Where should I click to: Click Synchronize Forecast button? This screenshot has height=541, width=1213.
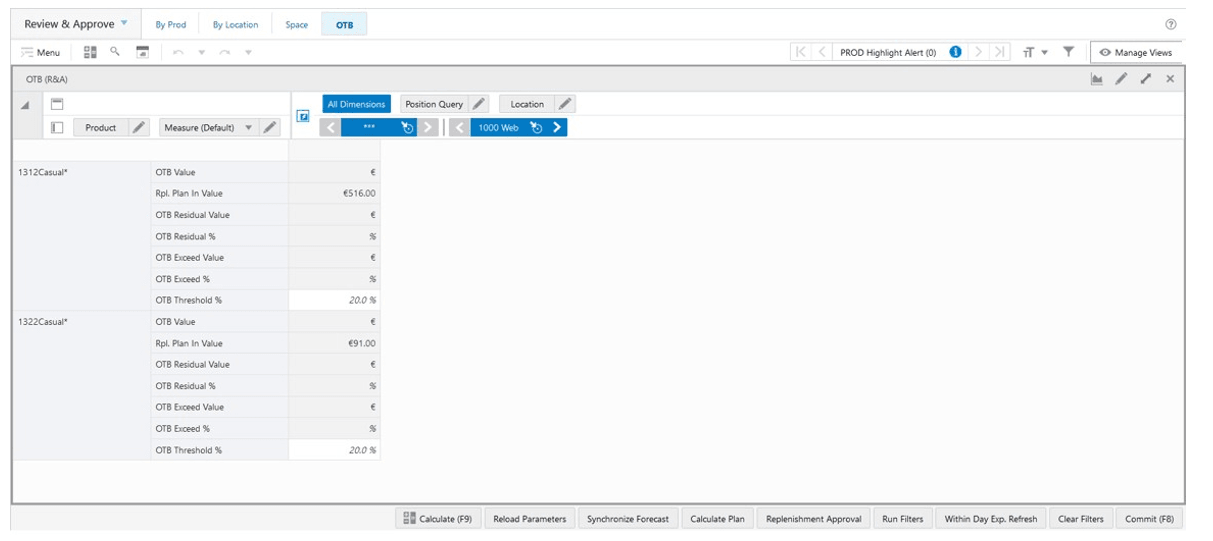pos(628,519)
